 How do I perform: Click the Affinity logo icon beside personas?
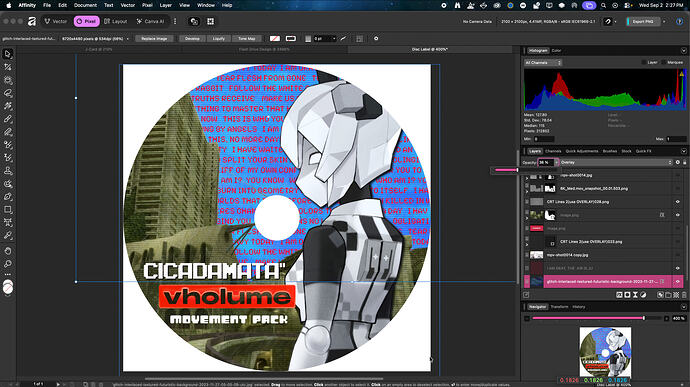pyautogui.click(x=32, y=21)
